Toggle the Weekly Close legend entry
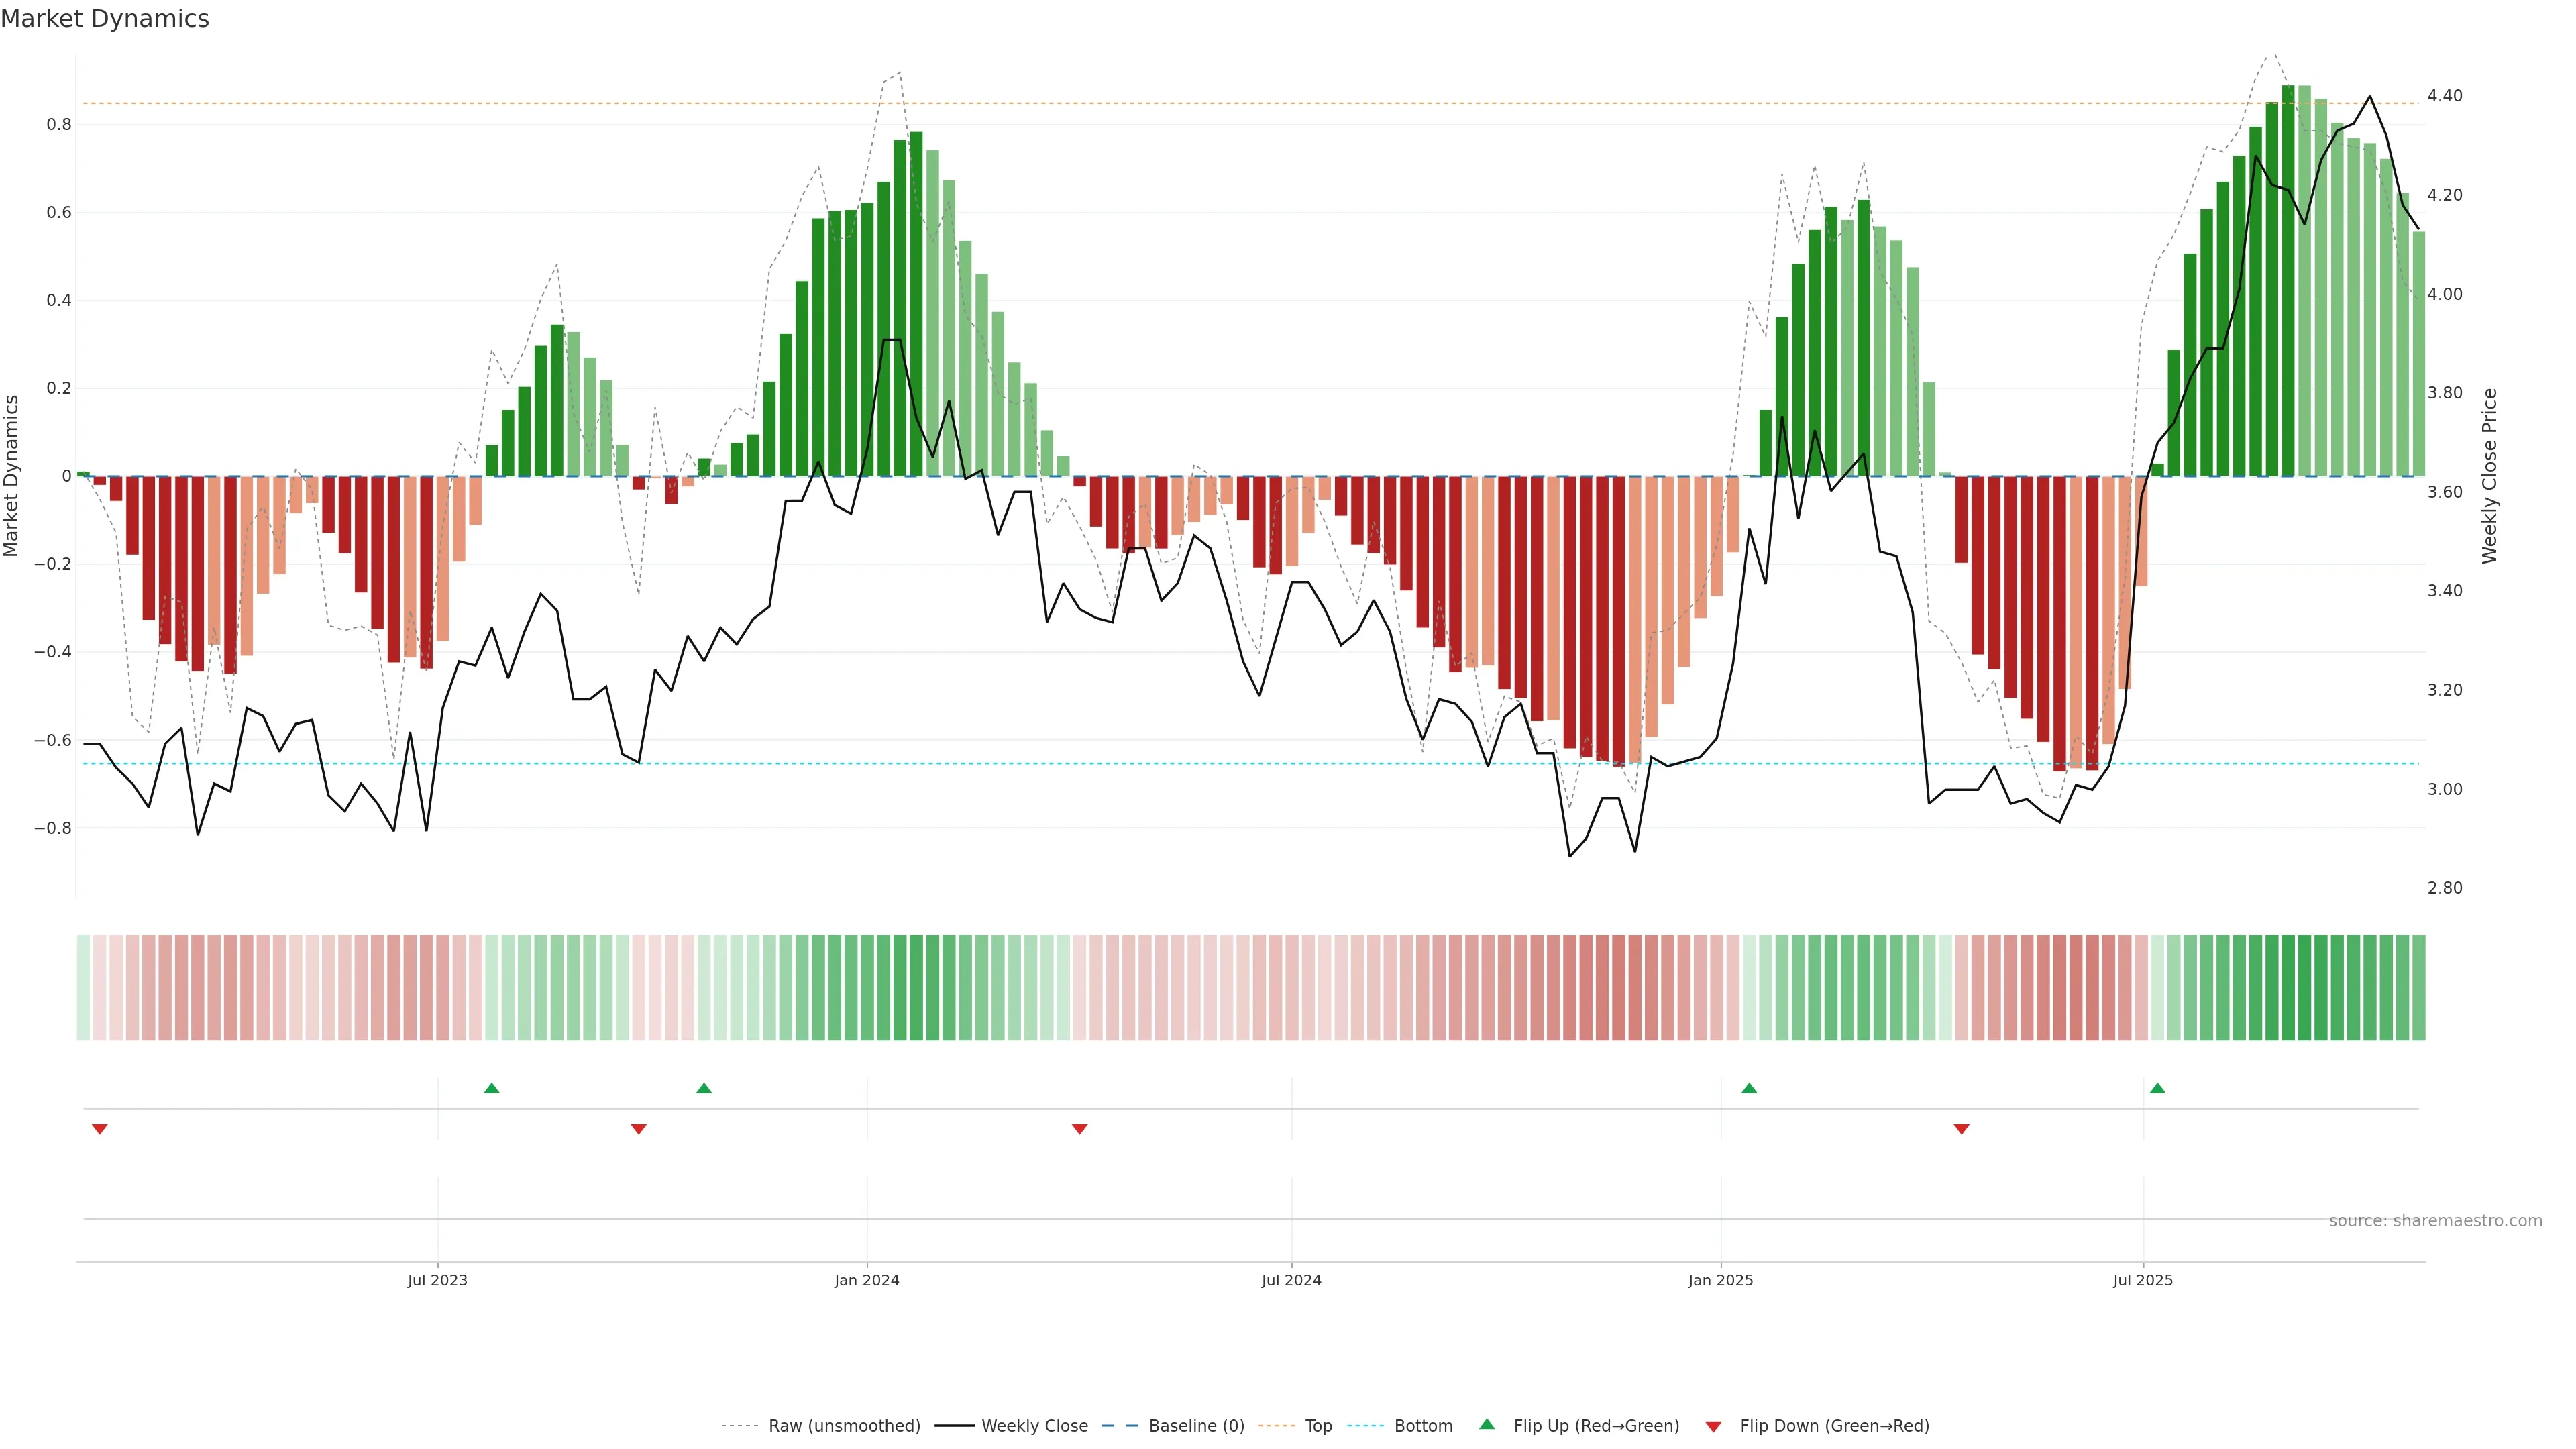Image resolution: width=2576 pixels, height=1449 pixels. [x=1034, y=1425]
